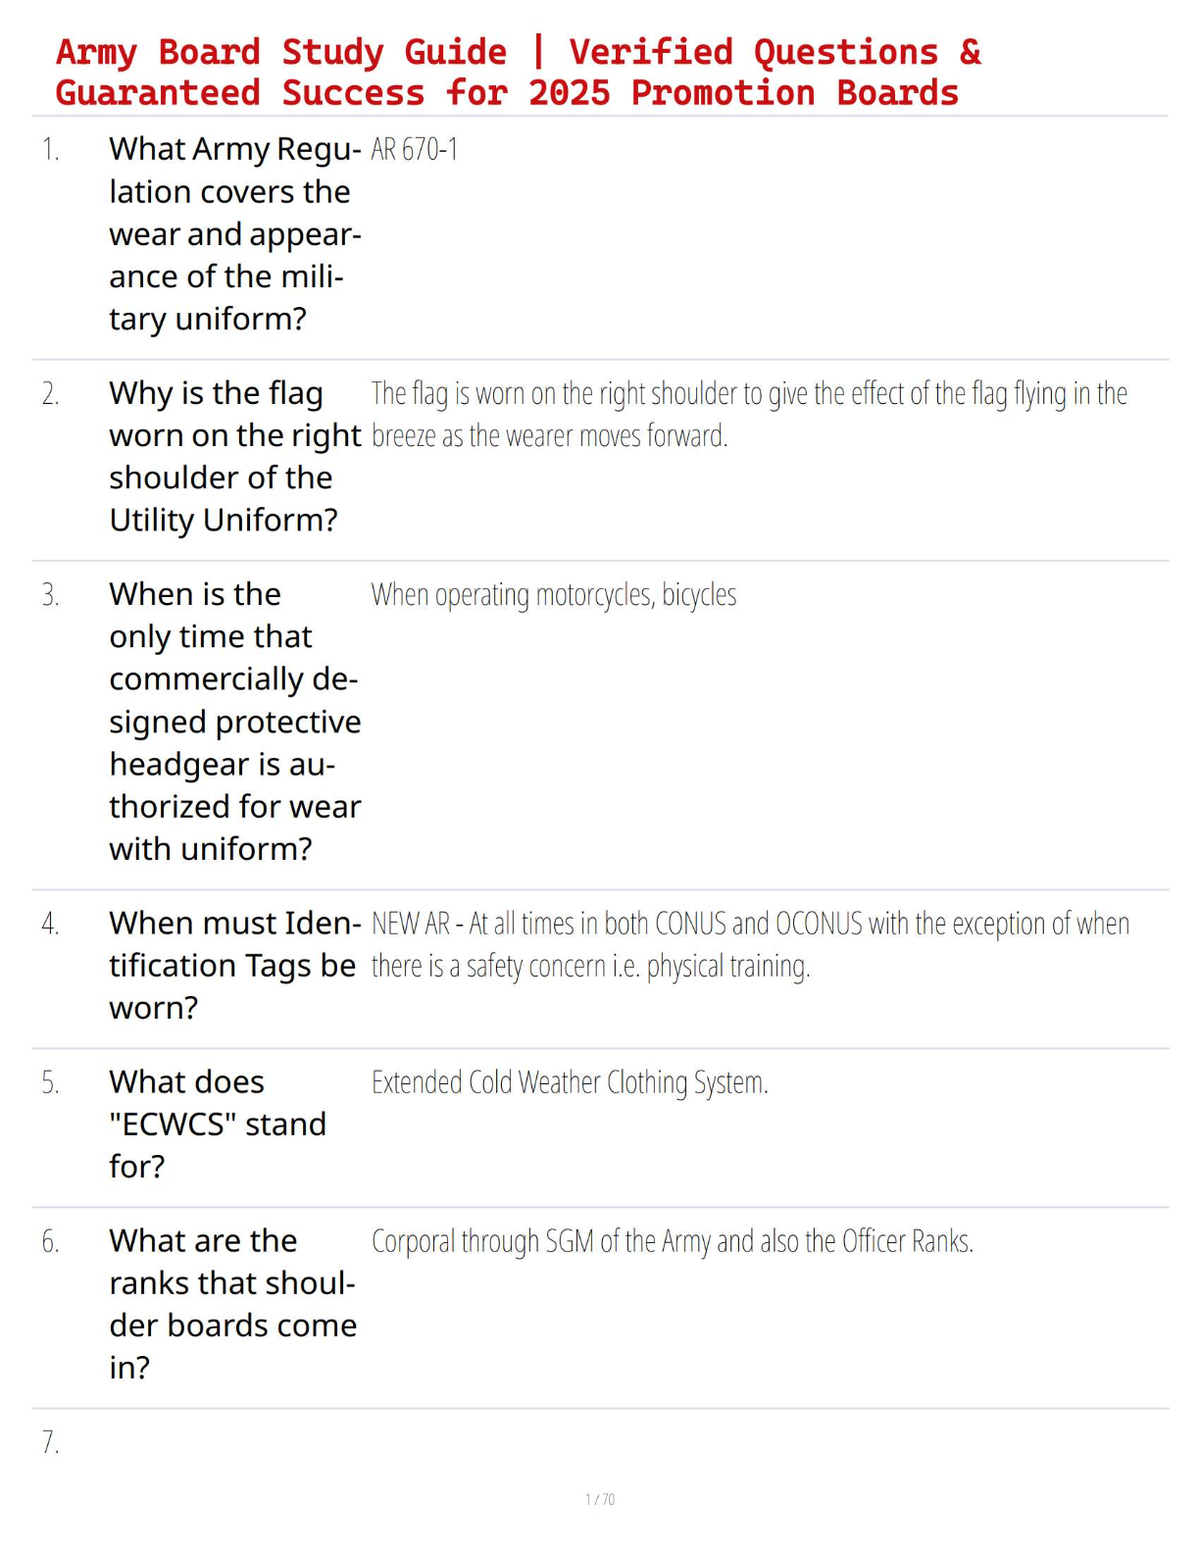Click the number 2 list marker
Viewport: 1200px width, 1553px height.
coord(50,394)
